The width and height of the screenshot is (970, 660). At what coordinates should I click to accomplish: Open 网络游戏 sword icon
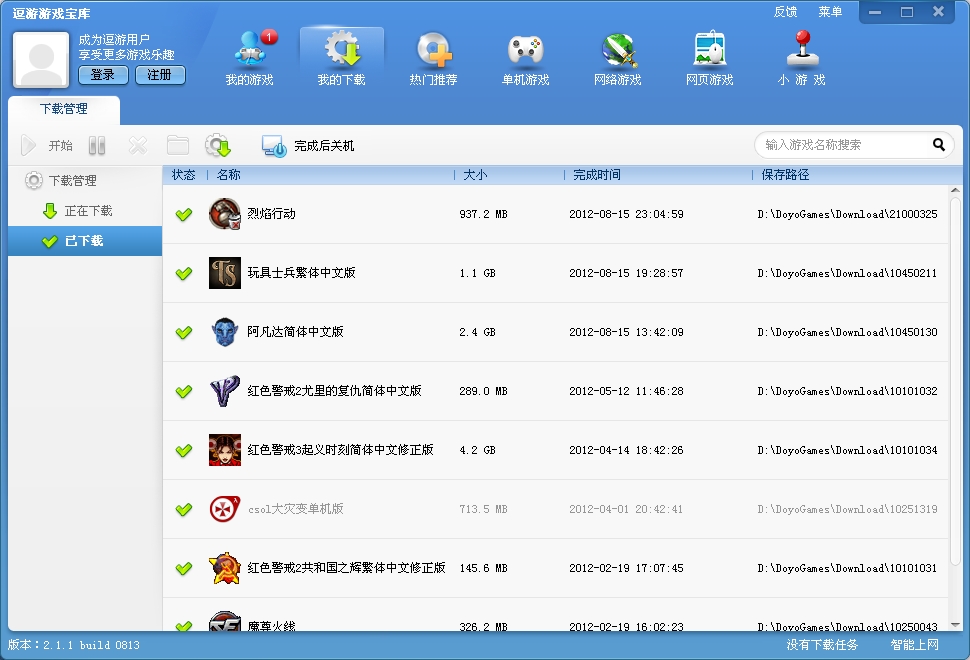pos(618,49)
